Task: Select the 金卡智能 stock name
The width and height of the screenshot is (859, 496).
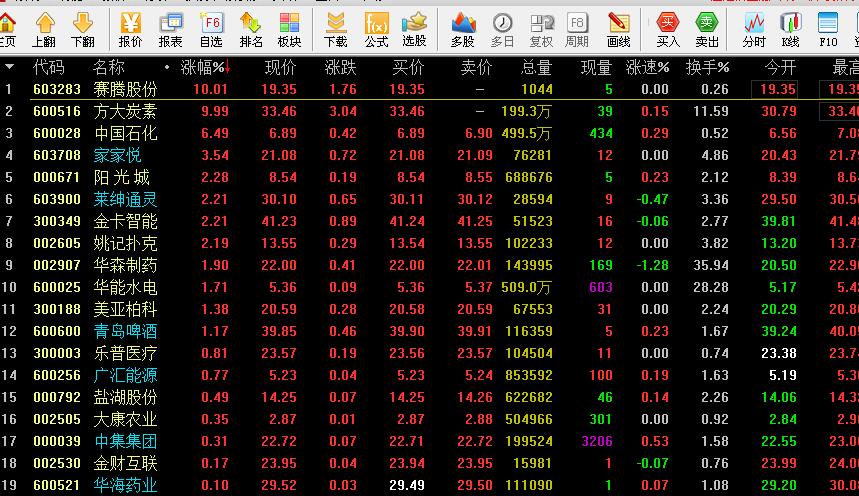Action: 125,221
